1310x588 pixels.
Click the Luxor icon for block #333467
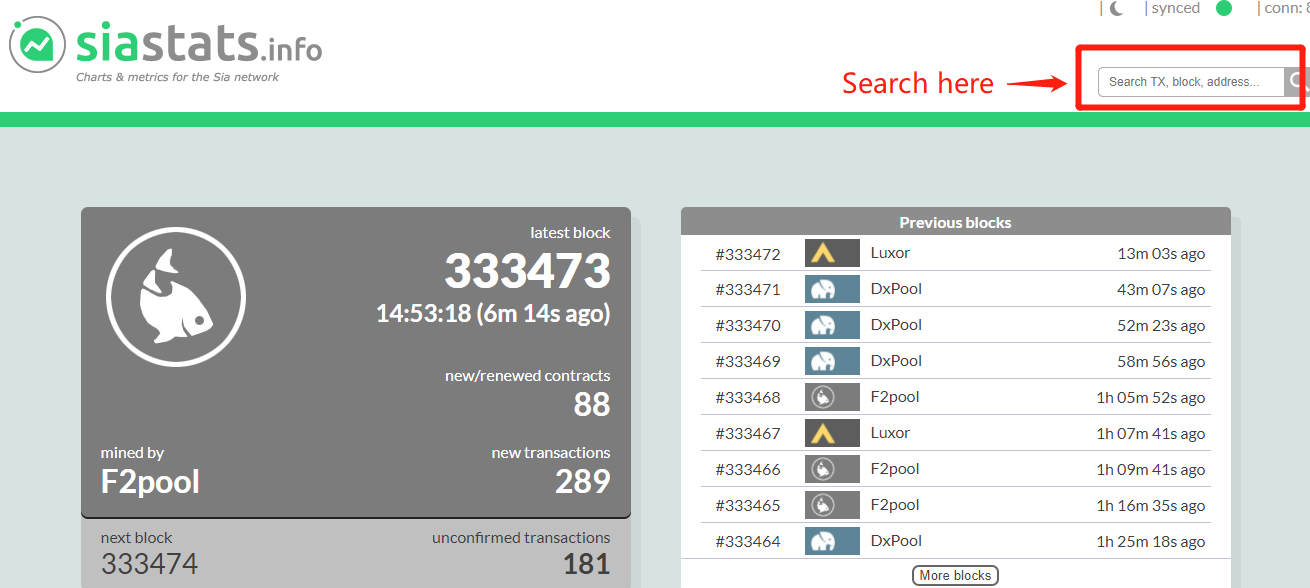pyautogui.click(x=832, y=433)
